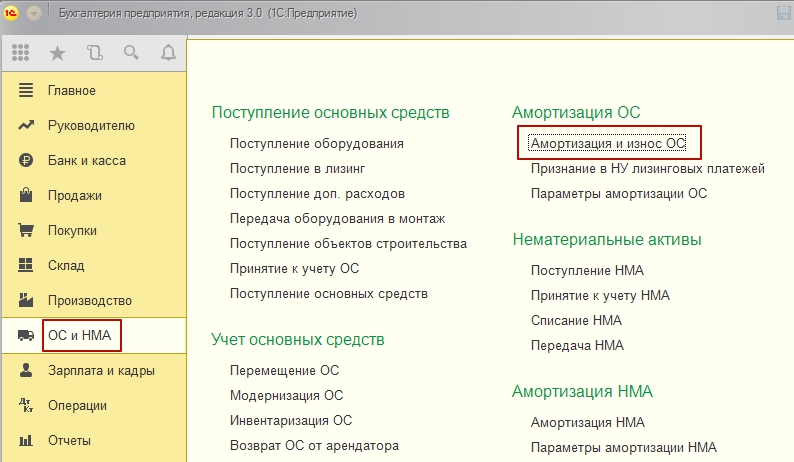This screenshot has height=462, width=794.
Task: Go to the Покупки section
Action: (72, 230)
